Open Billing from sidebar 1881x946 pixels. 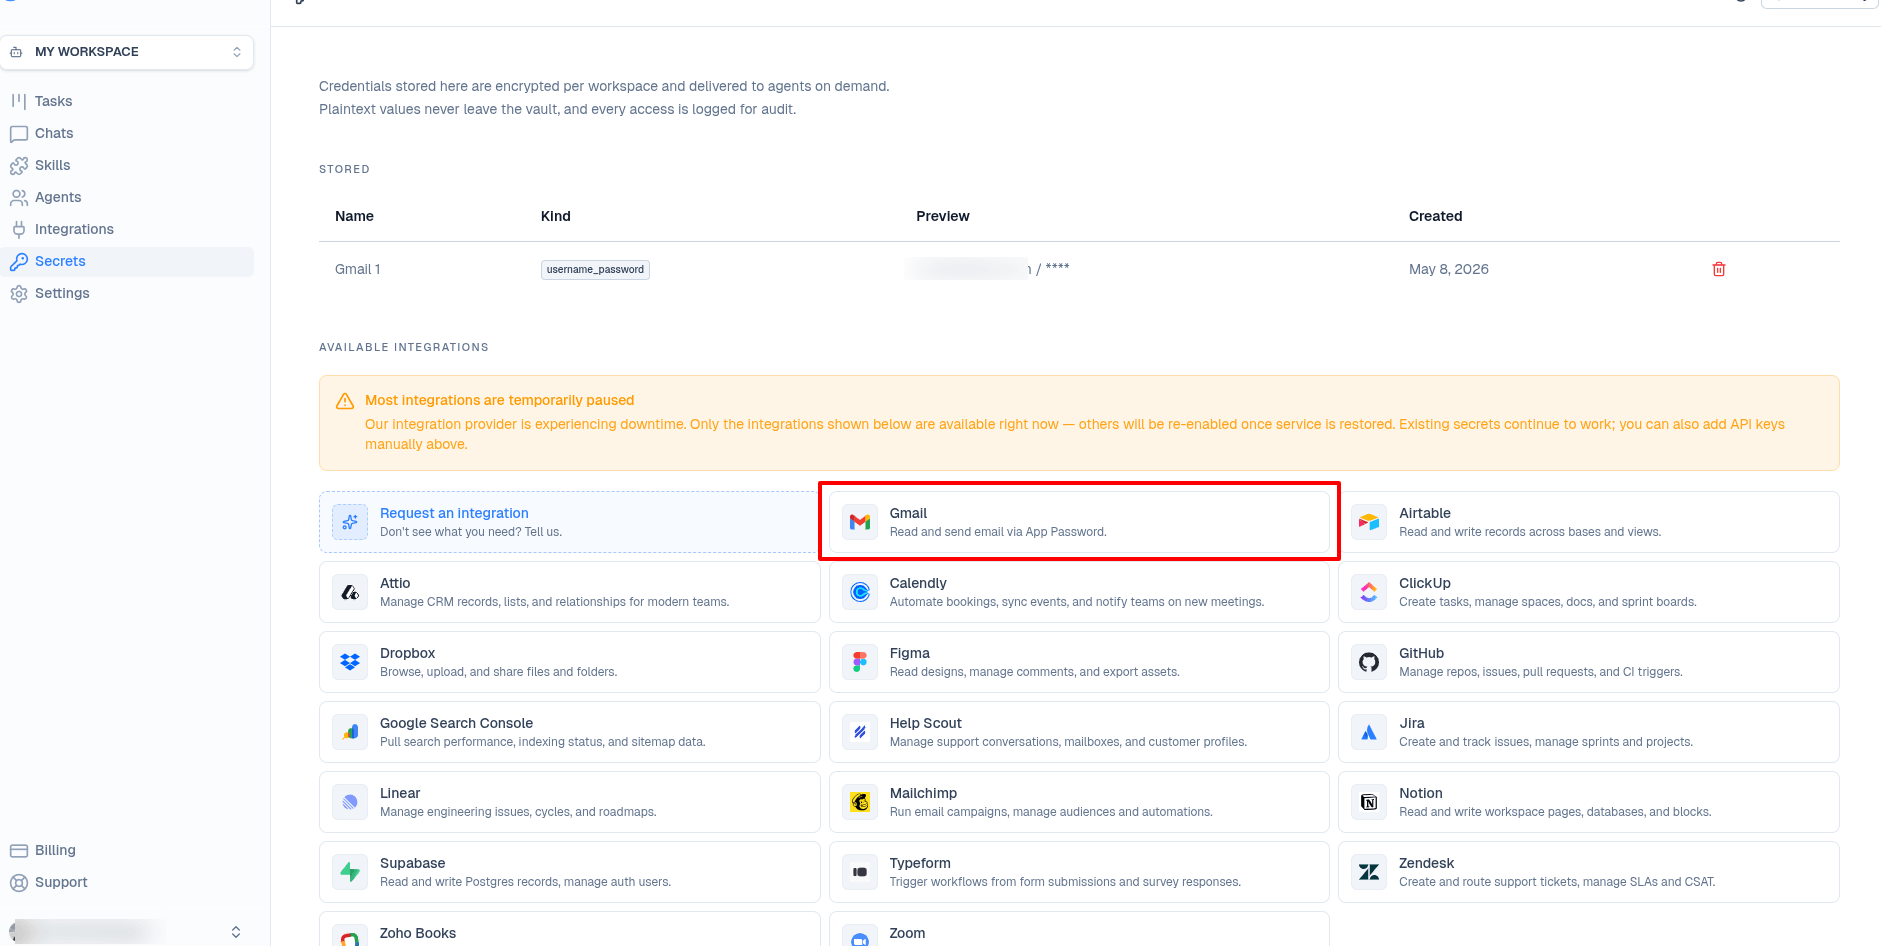tap(55, 850)
